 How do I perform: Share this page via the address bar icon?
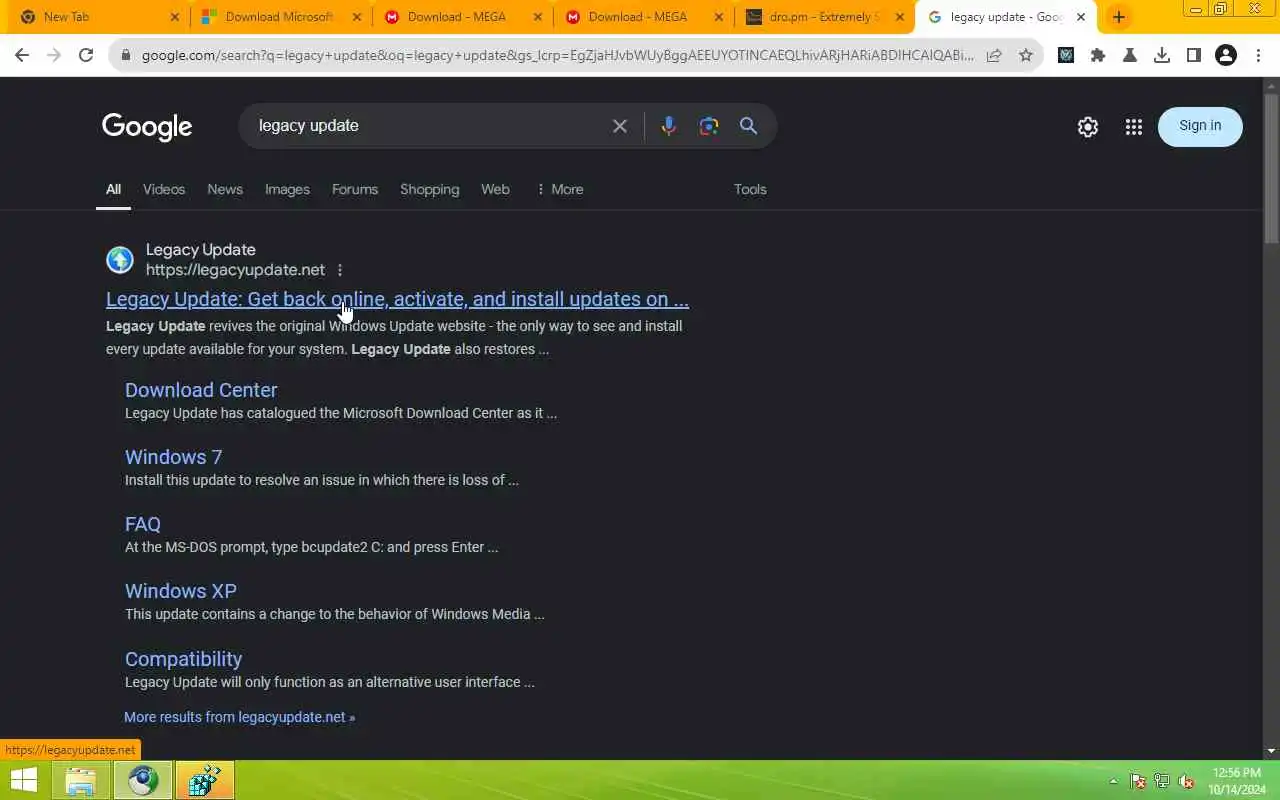click(x=994, y=56)
